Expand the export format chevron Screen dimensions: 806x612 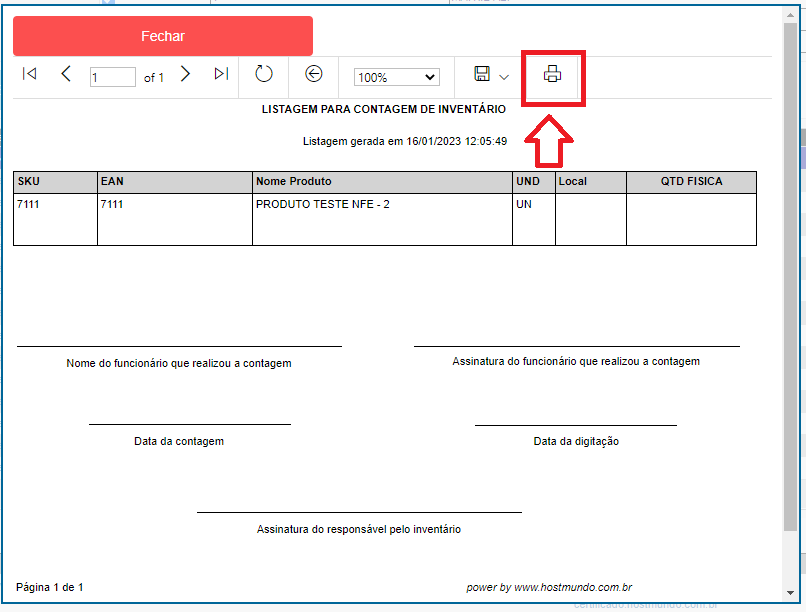point(504,77)
